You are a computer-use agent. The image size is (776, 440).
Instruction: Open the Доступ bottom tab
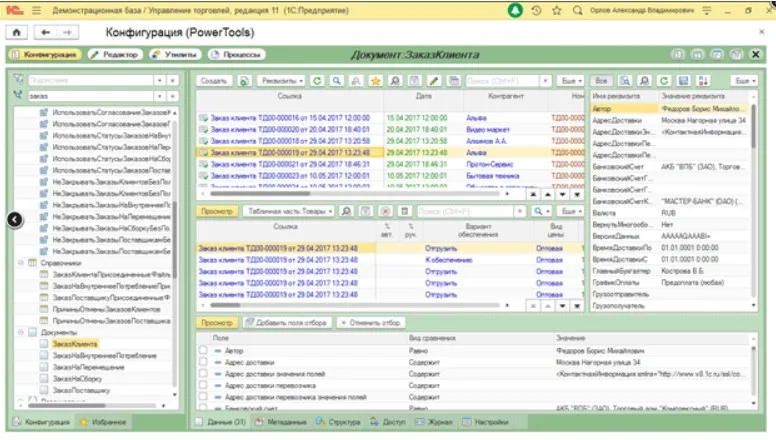388,422
